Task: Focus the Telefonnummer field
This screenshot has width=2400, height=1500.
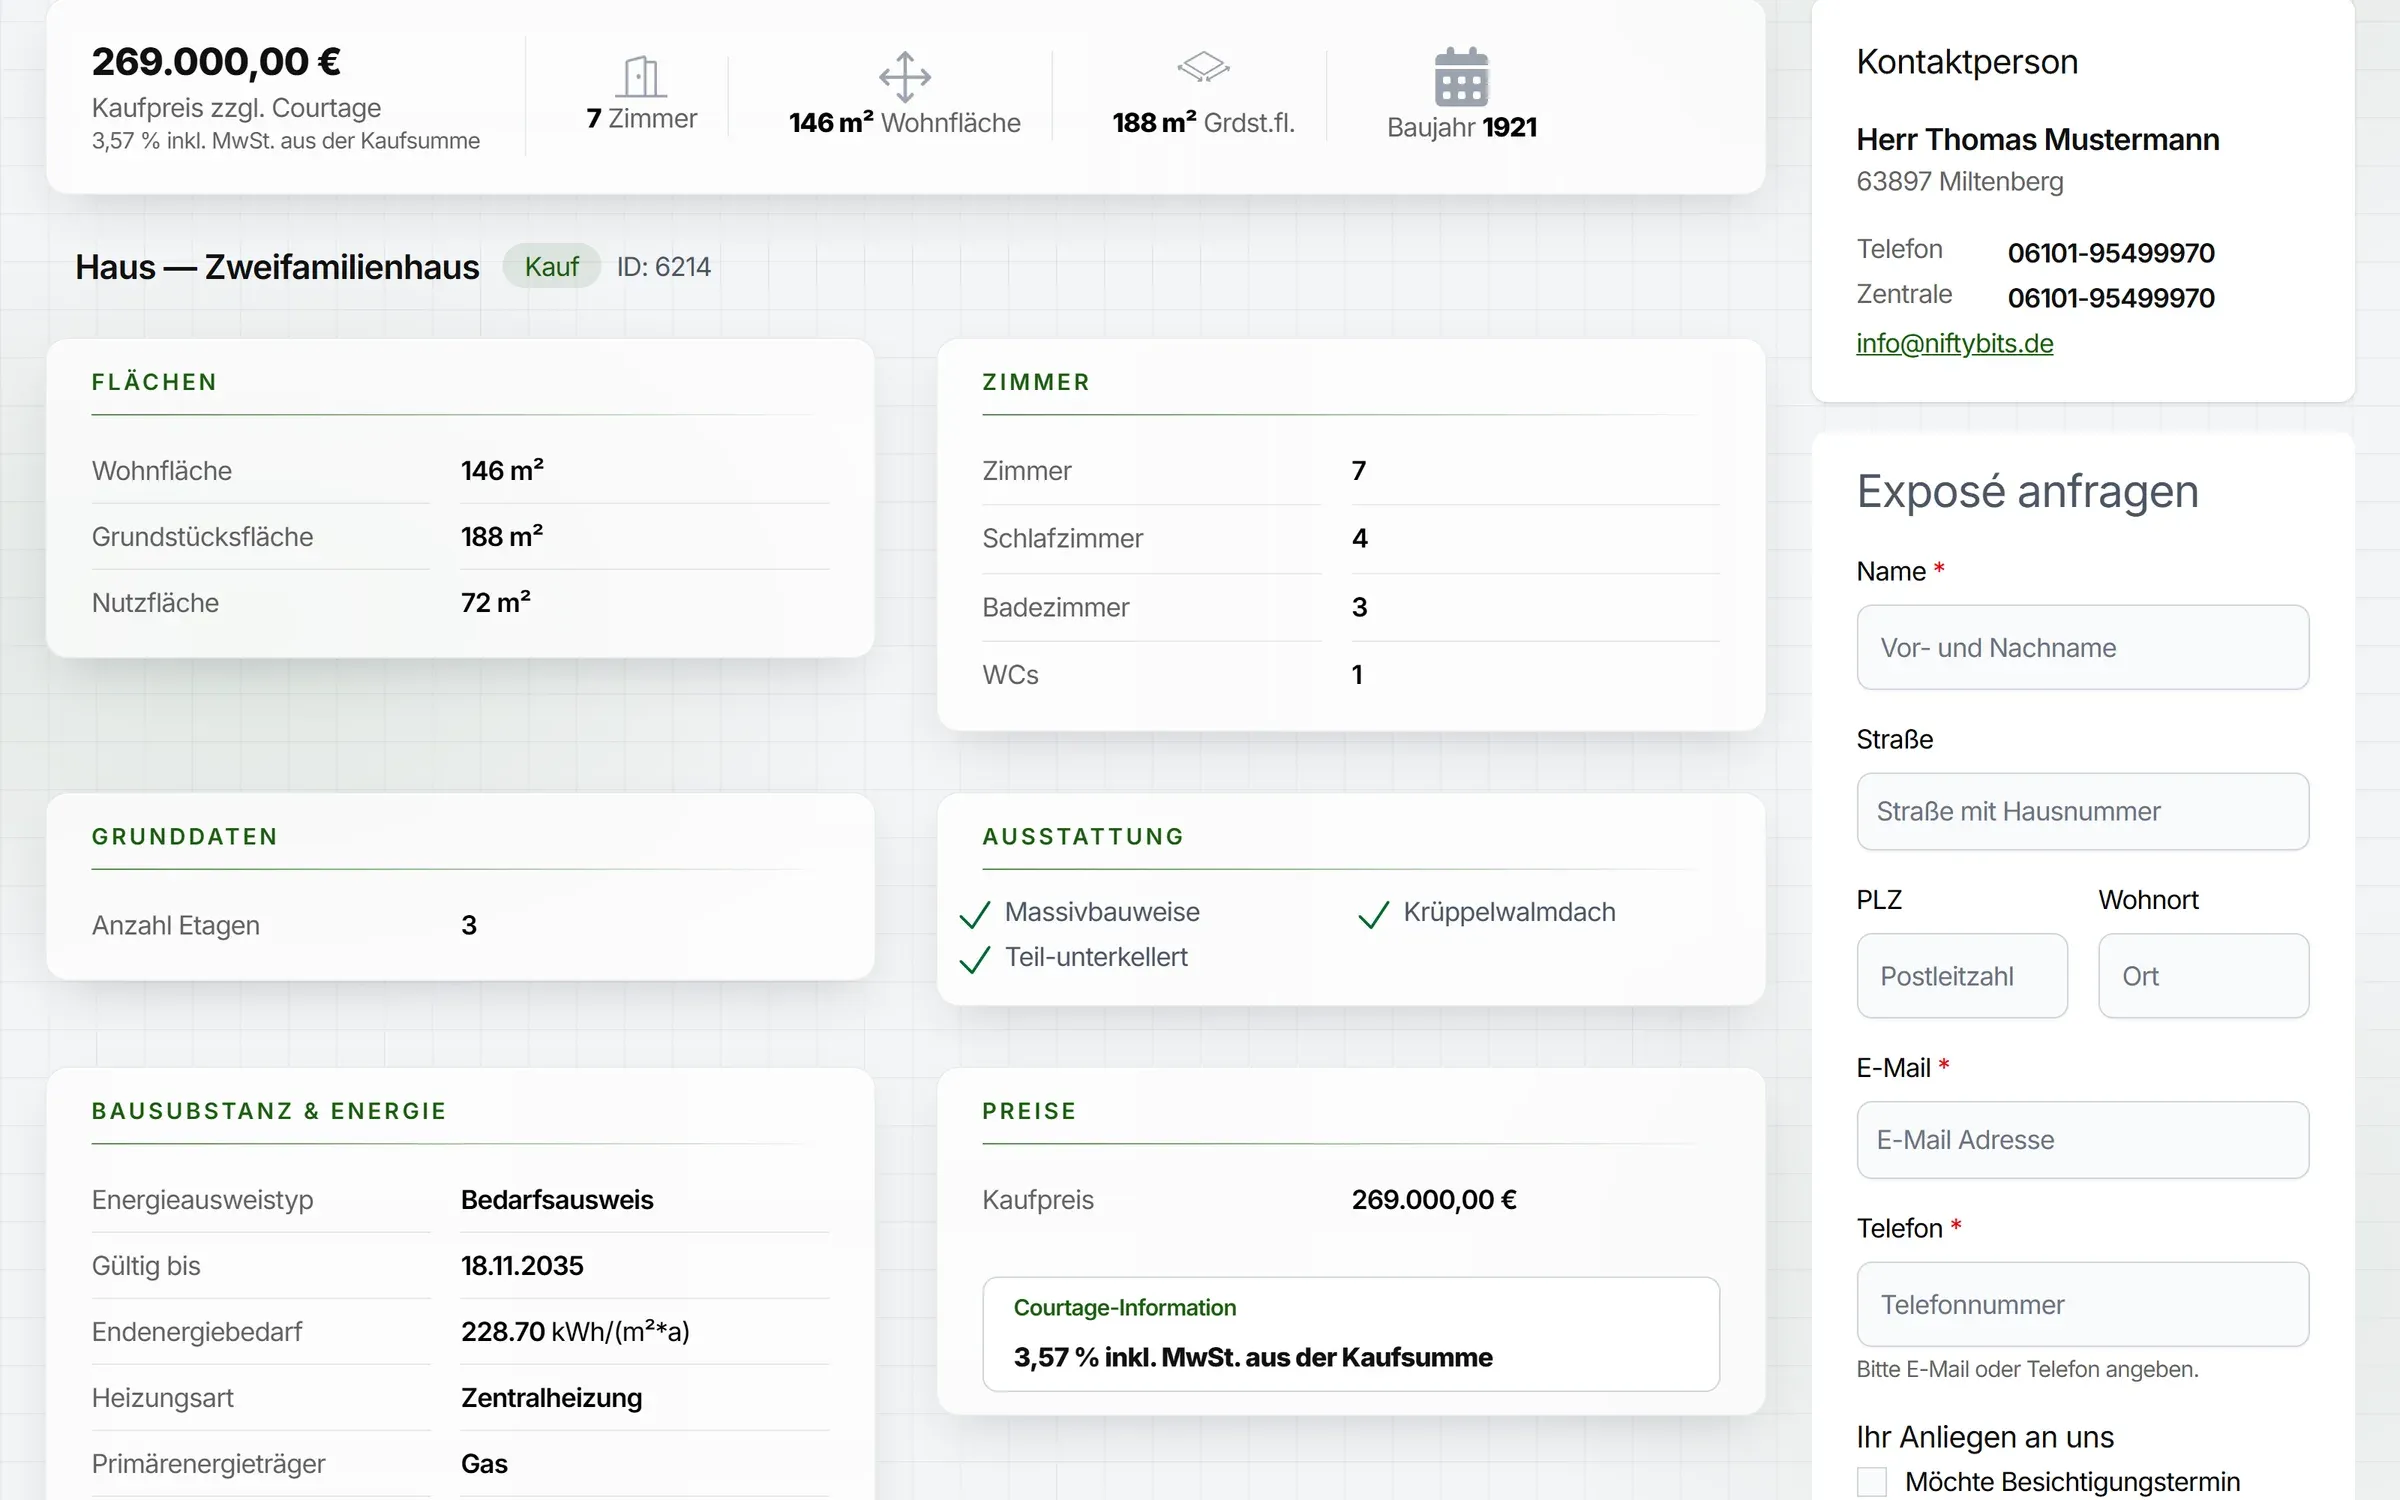Action: [2083, 1304]
